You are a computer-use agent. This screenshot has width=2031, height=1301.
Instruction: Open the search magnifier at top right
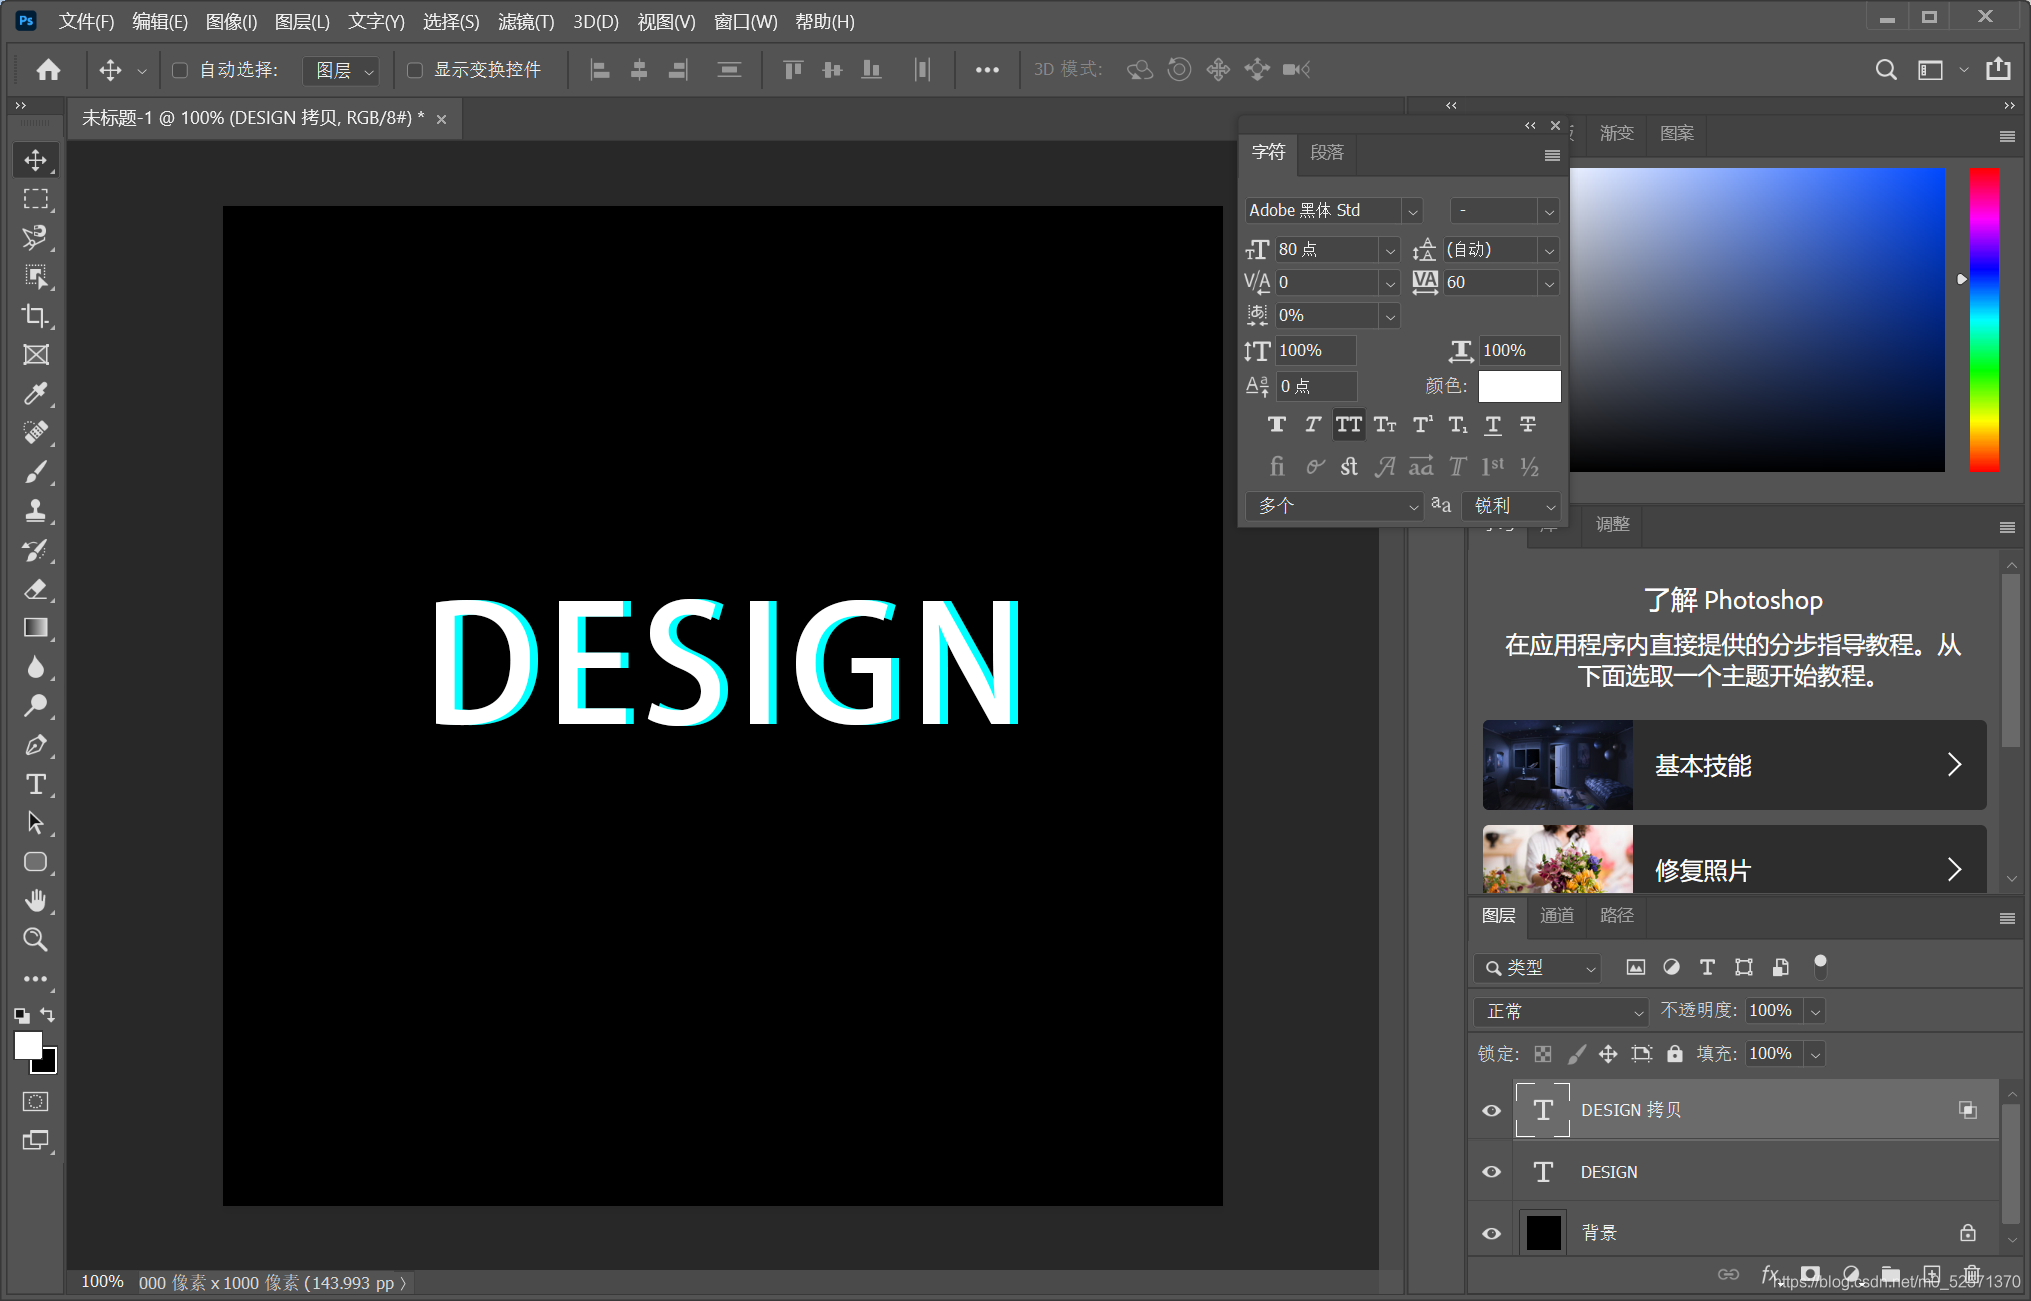(1886, 70)
